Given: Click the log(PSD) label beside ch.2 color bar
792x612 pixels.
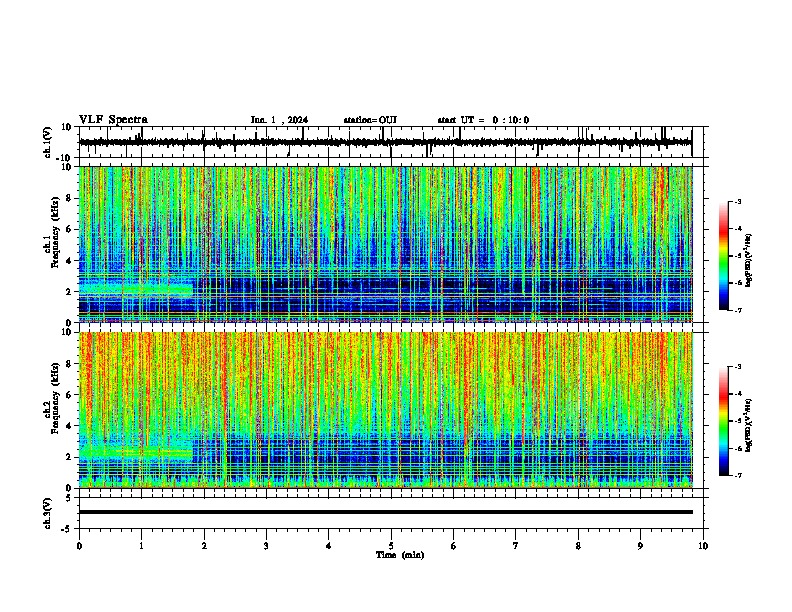Looking at the screenshot, I should tap(749, 425).
